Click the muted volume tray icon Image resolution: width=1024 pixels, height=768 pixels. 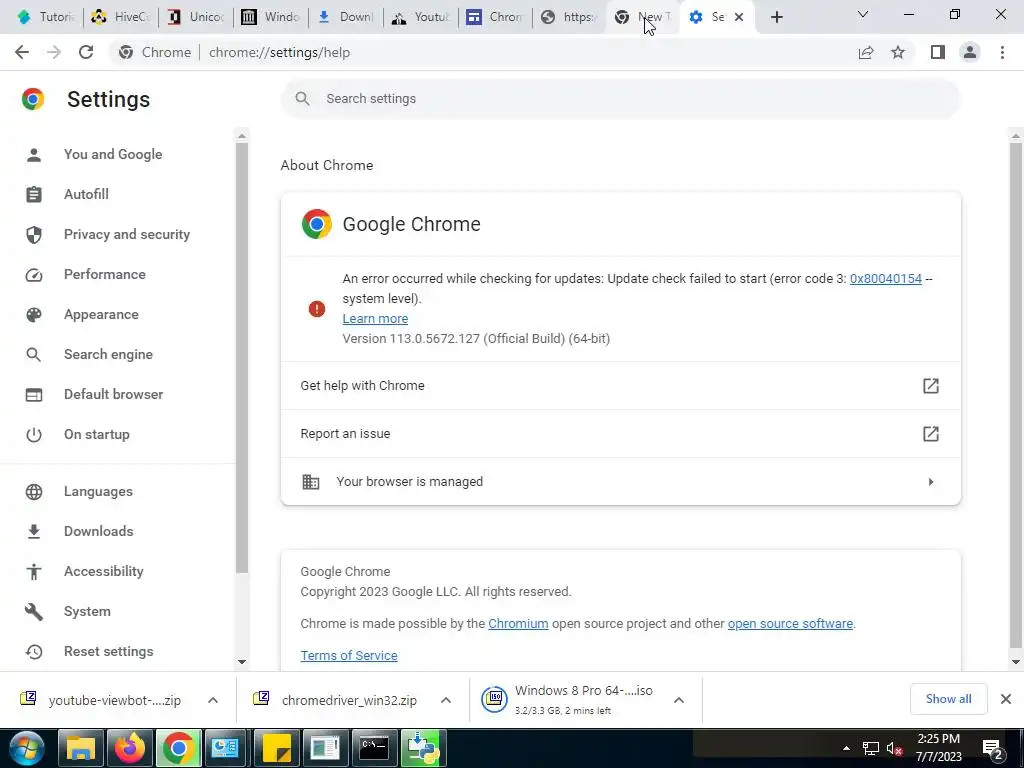(894, 749)
